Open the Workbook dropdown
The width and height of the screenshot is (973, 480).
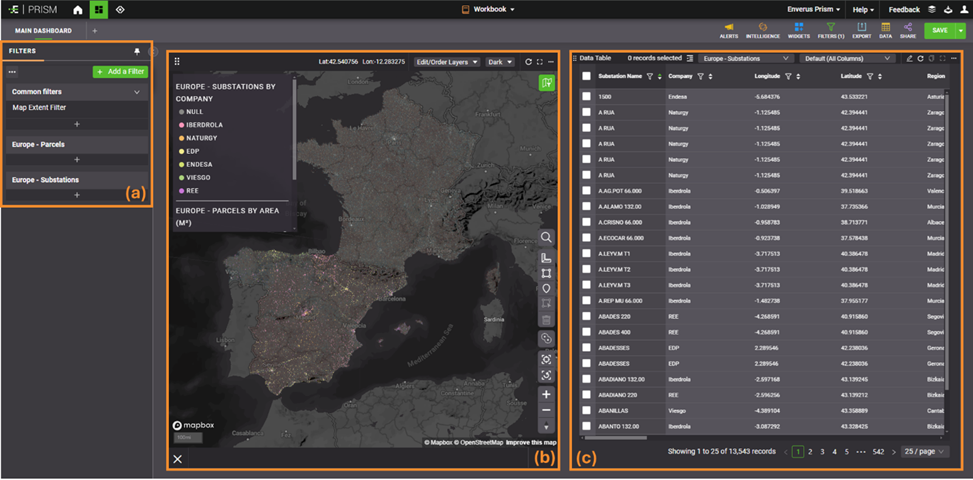[x=488, y=9]
